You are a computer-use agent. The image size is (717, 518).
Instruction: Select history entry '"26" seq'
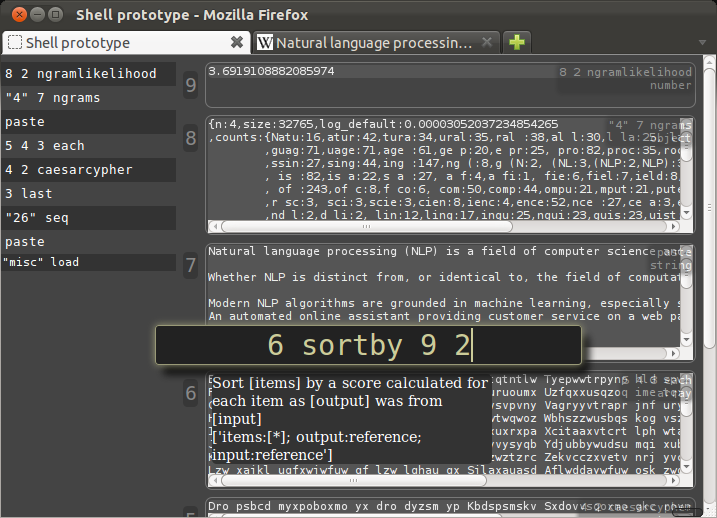click(x=89, y=218)
